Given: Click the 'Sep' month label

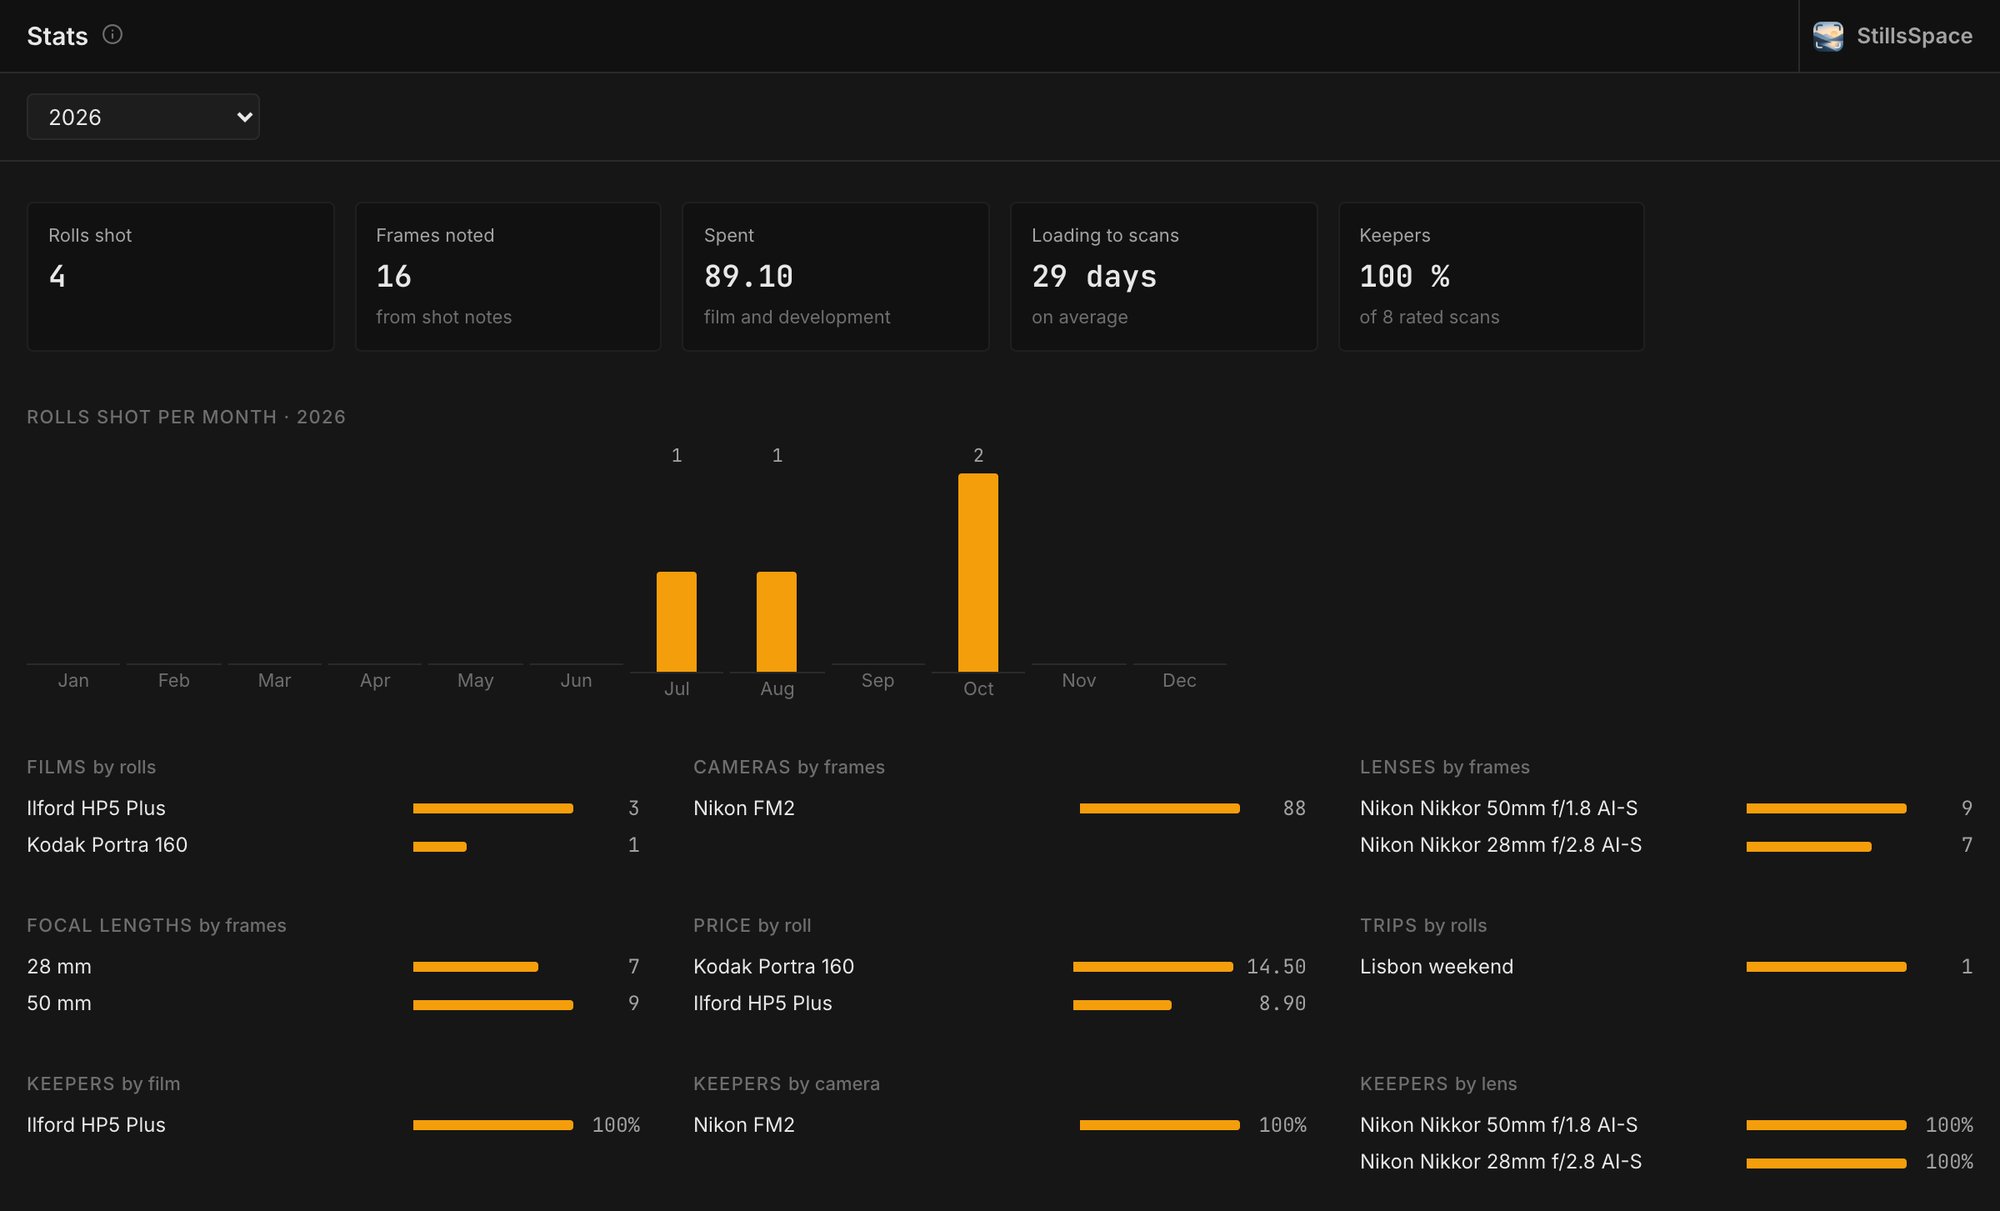Looking at the screenshot, I should [x=878, y=680].
